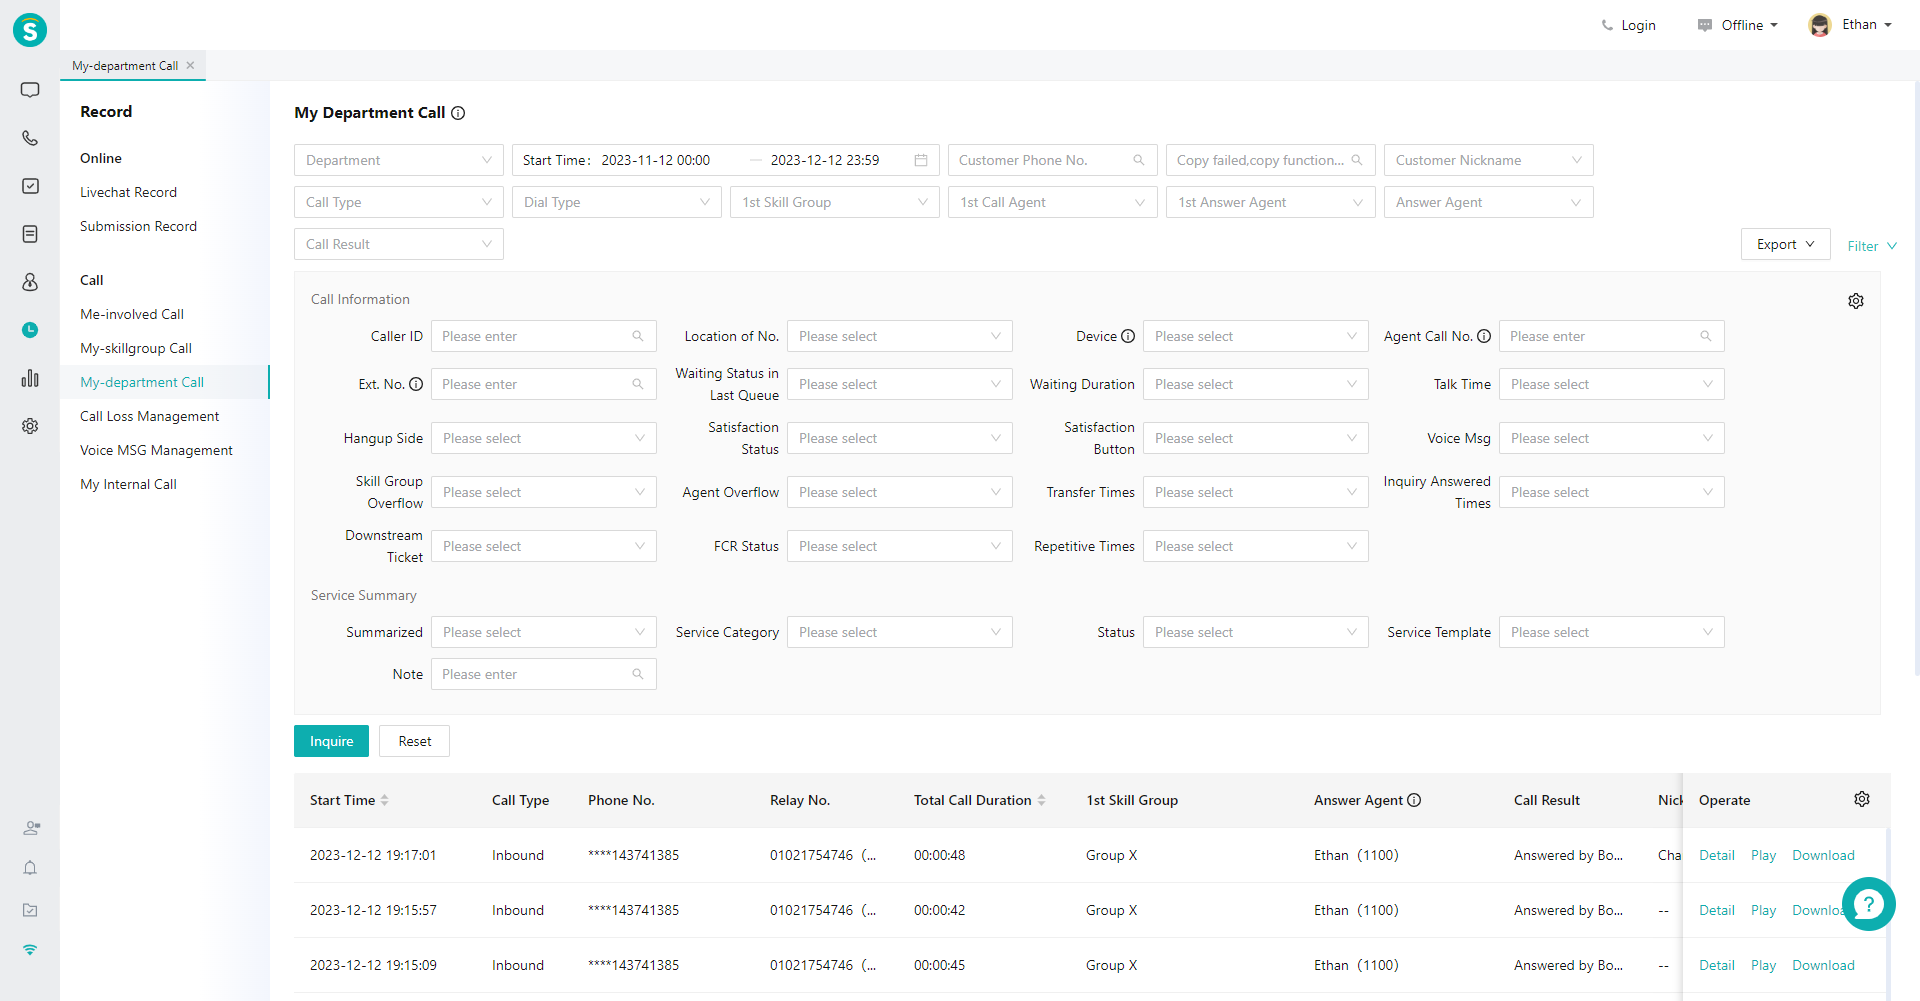The image size is (1920, 1001).
Task: Select Call Loss Management menu item
Action: click(x=150, y=416)
